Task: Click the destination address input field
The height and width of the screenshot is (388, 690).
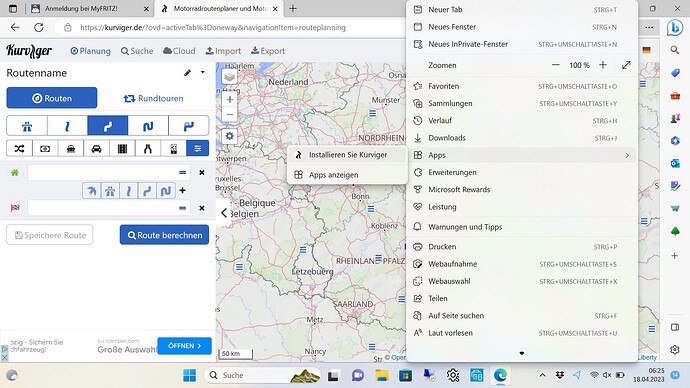Action: pos(109,208)
